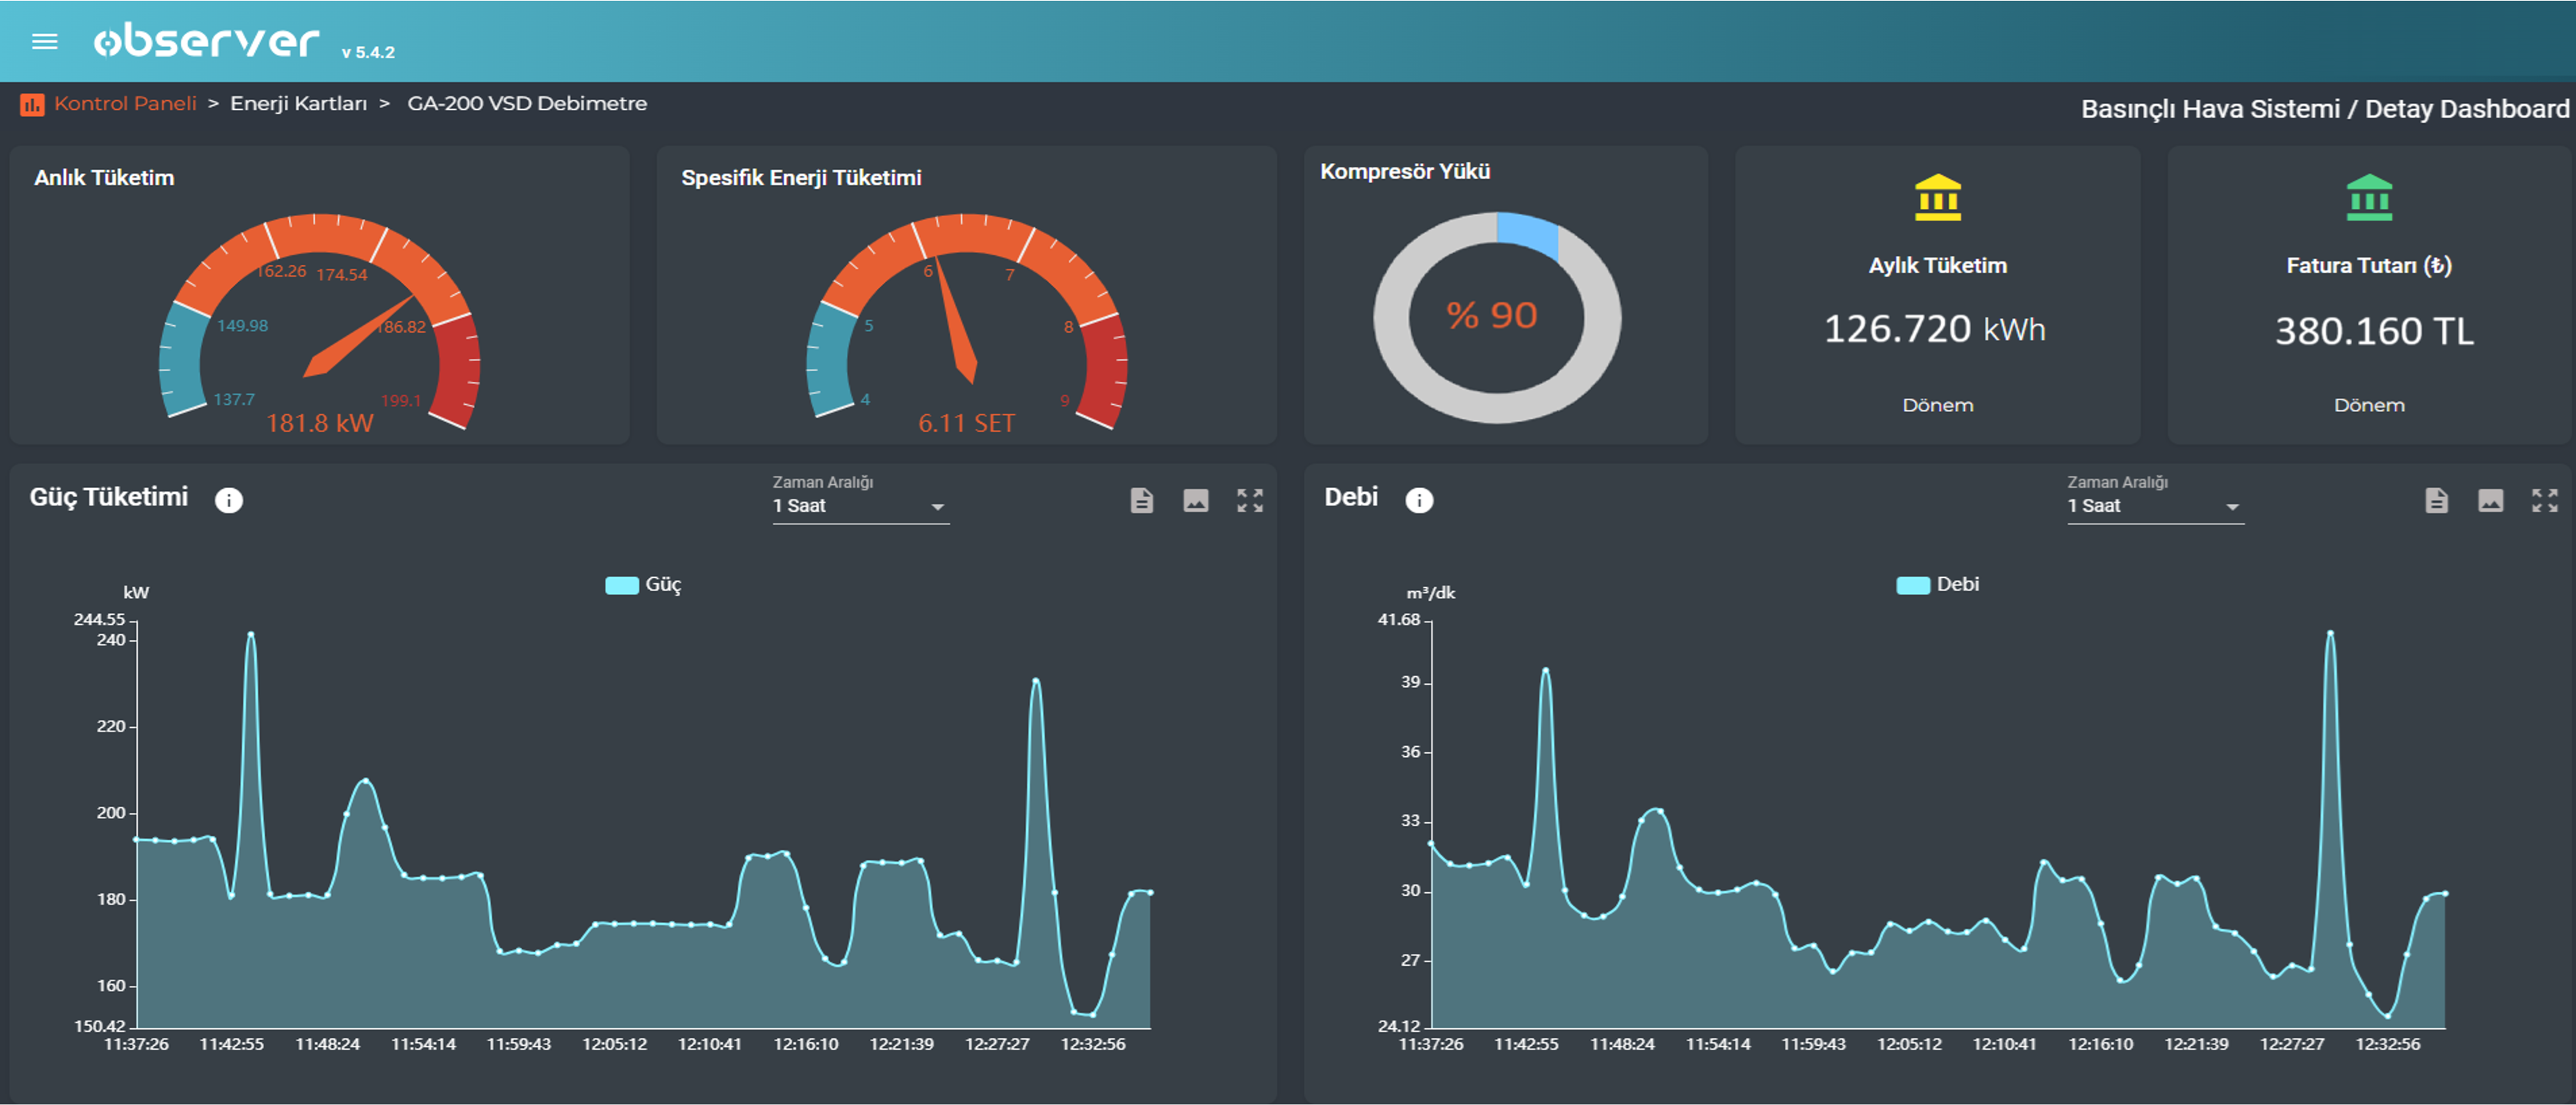This screenshot has height=1105, width=2576.
Task: Show info for Debi chart
Action: 1418,500
